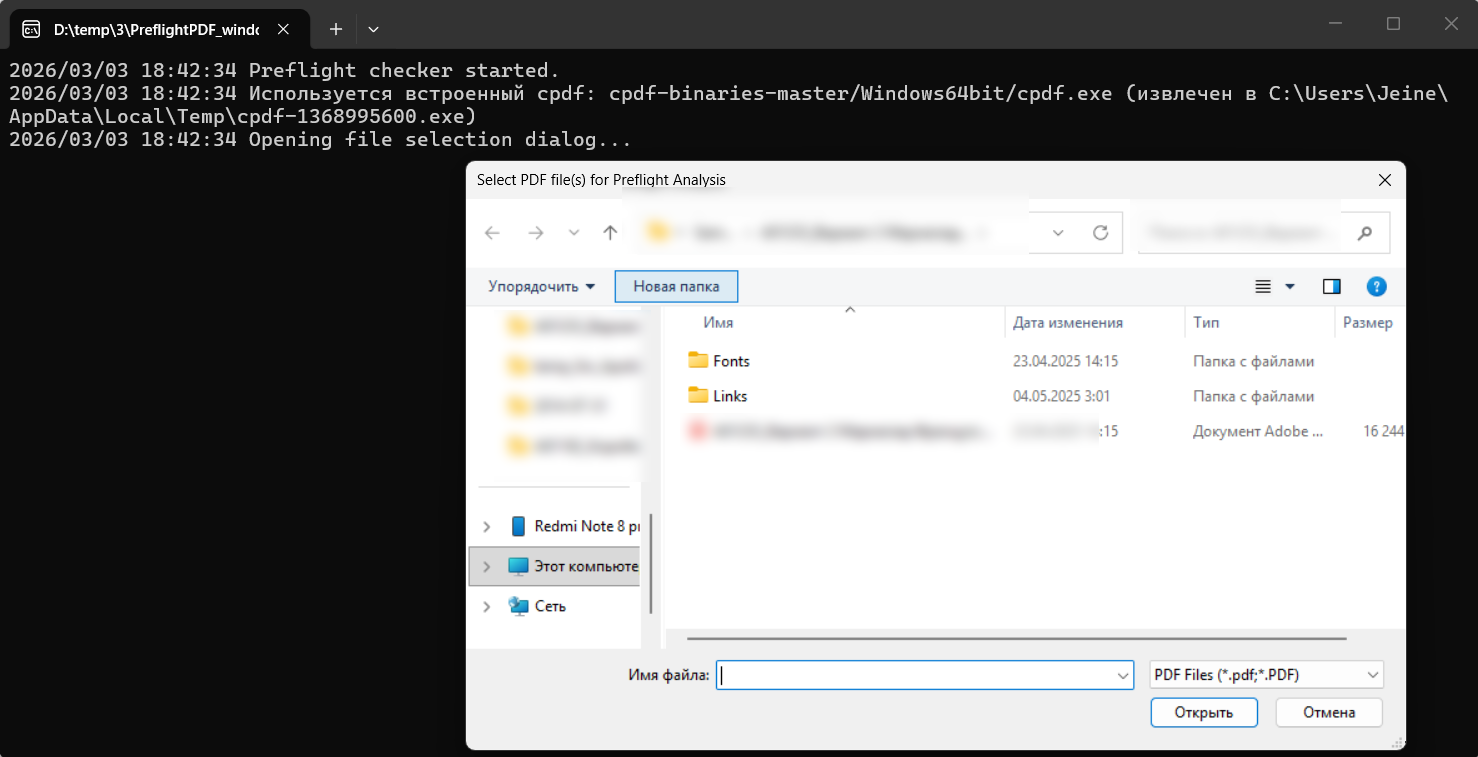
Task: Expand the Этот компьютер tree node
Action: pyautogui.click(x=487, y=566)
